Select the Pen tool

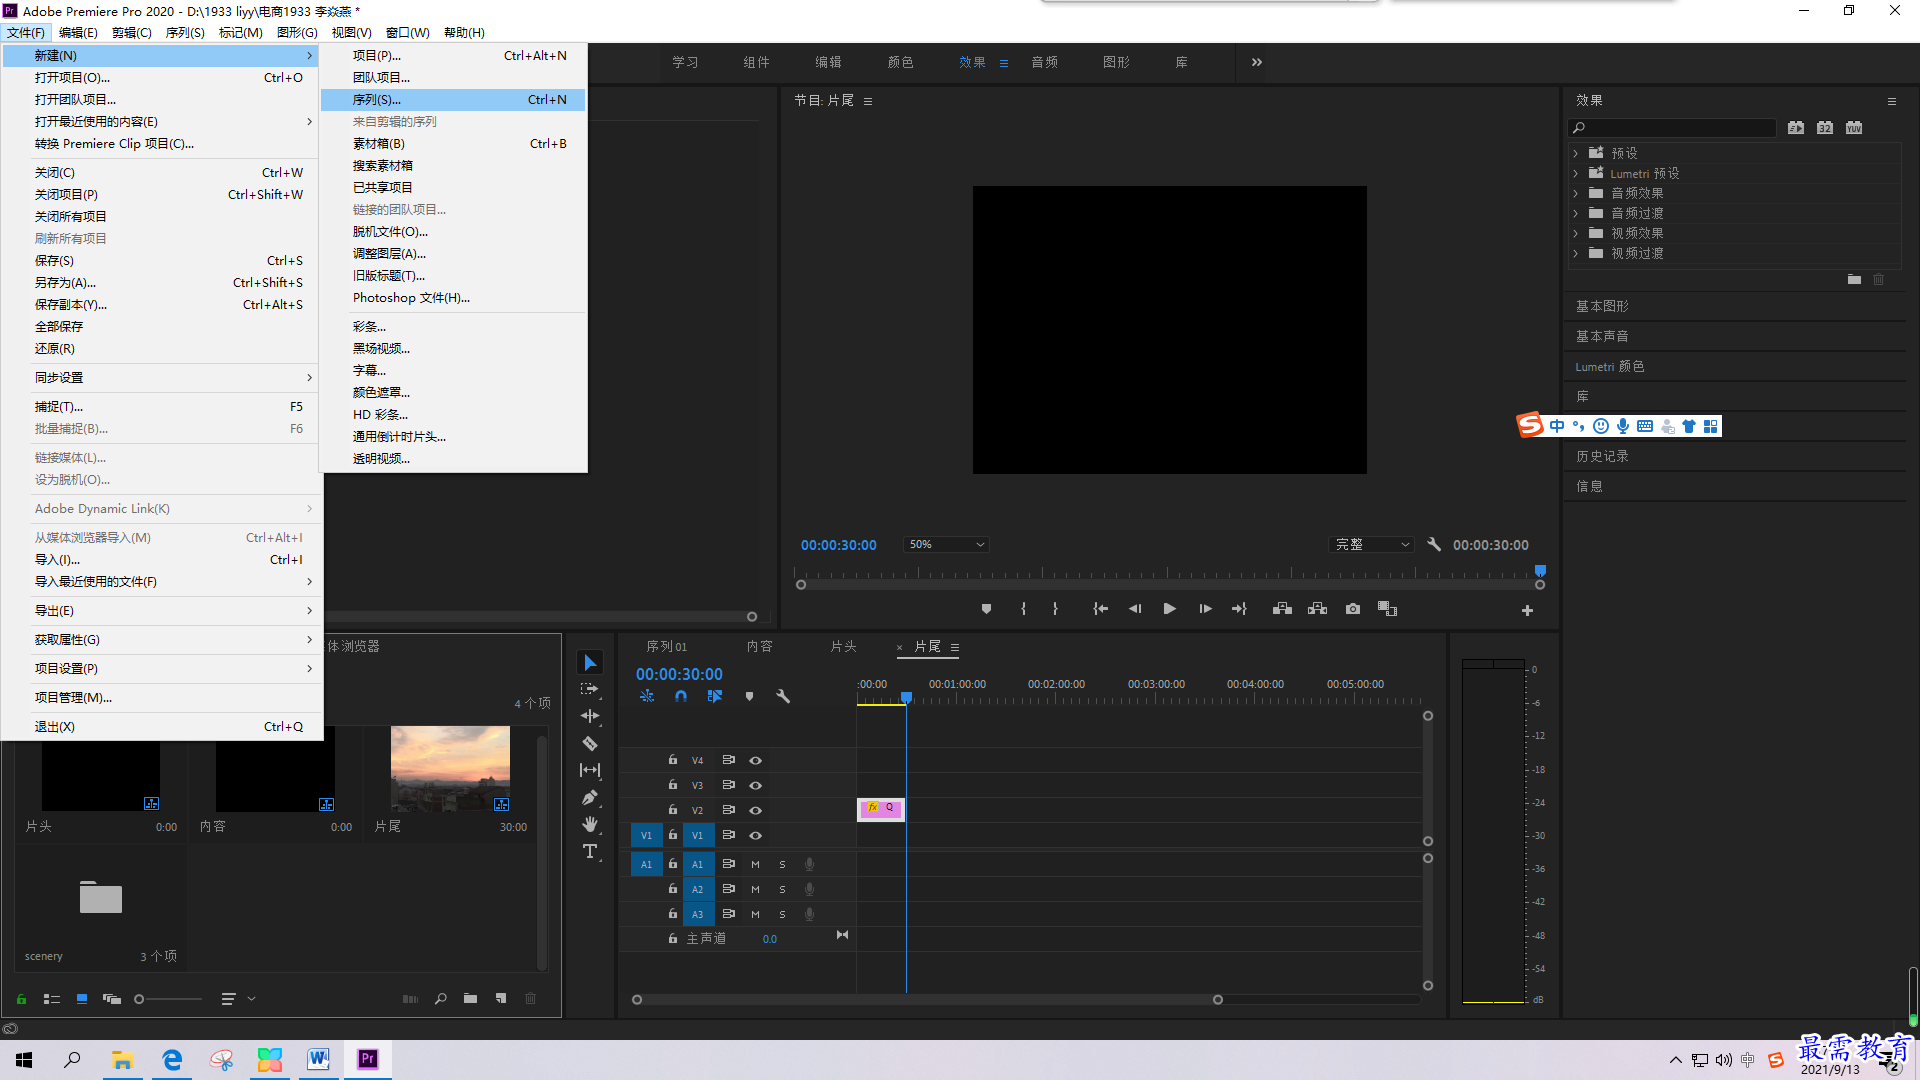(590, 797)
